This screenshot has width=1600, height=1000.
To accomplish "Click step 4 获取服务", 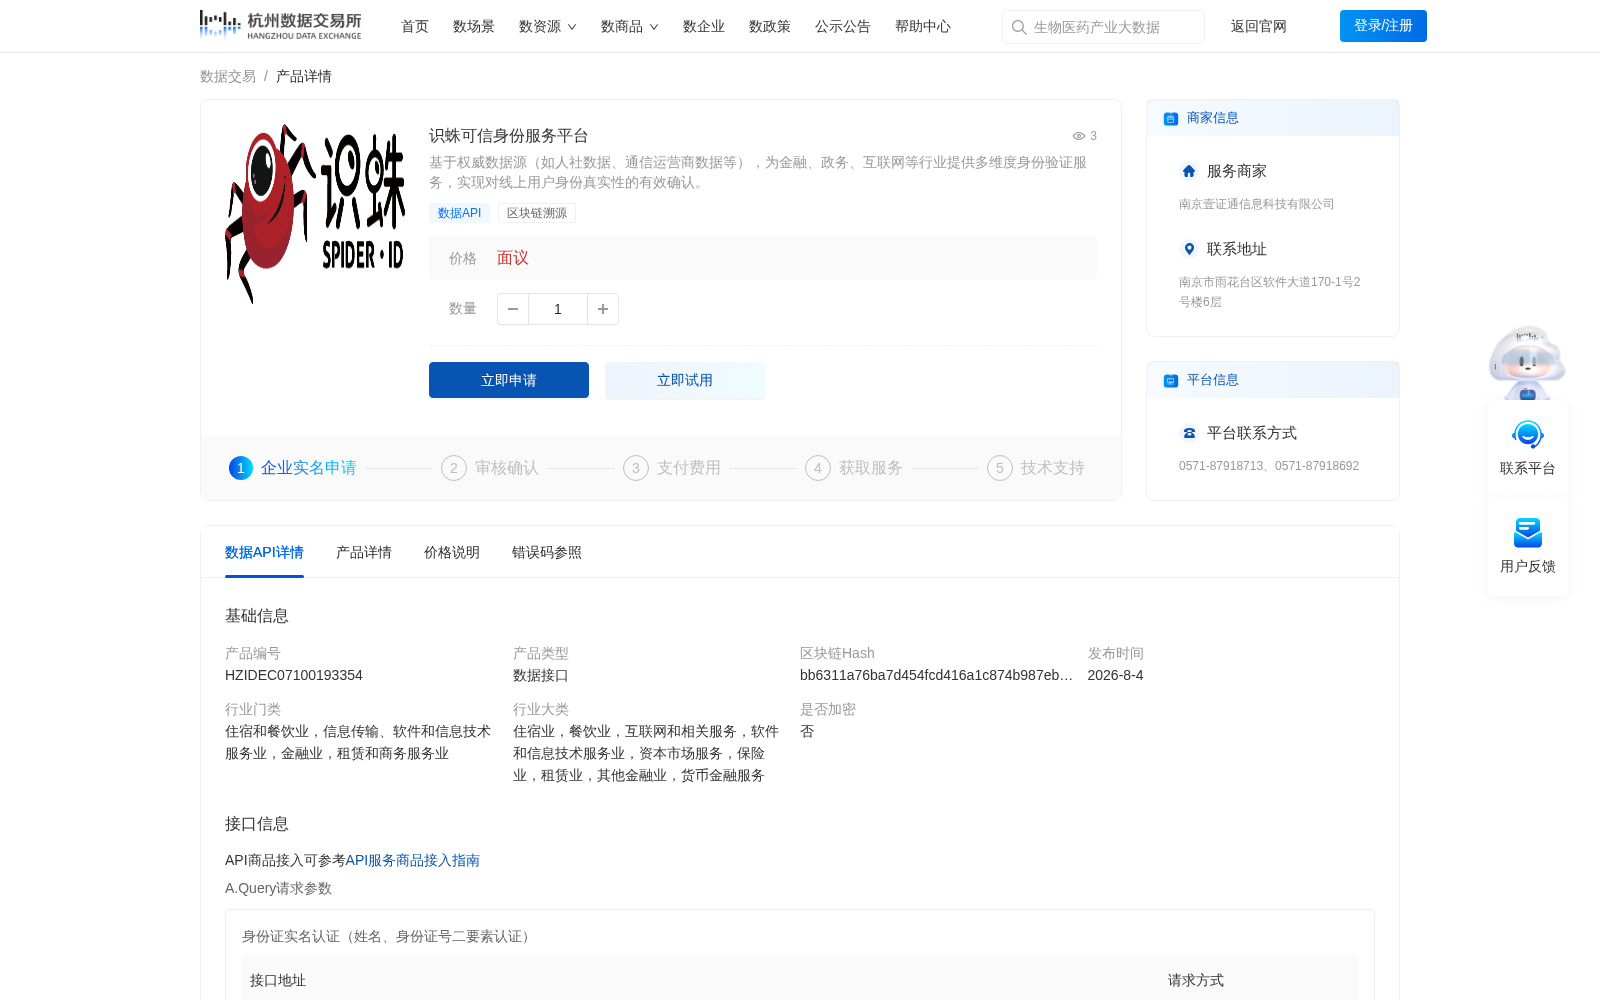I will click(x=854, y=468).
